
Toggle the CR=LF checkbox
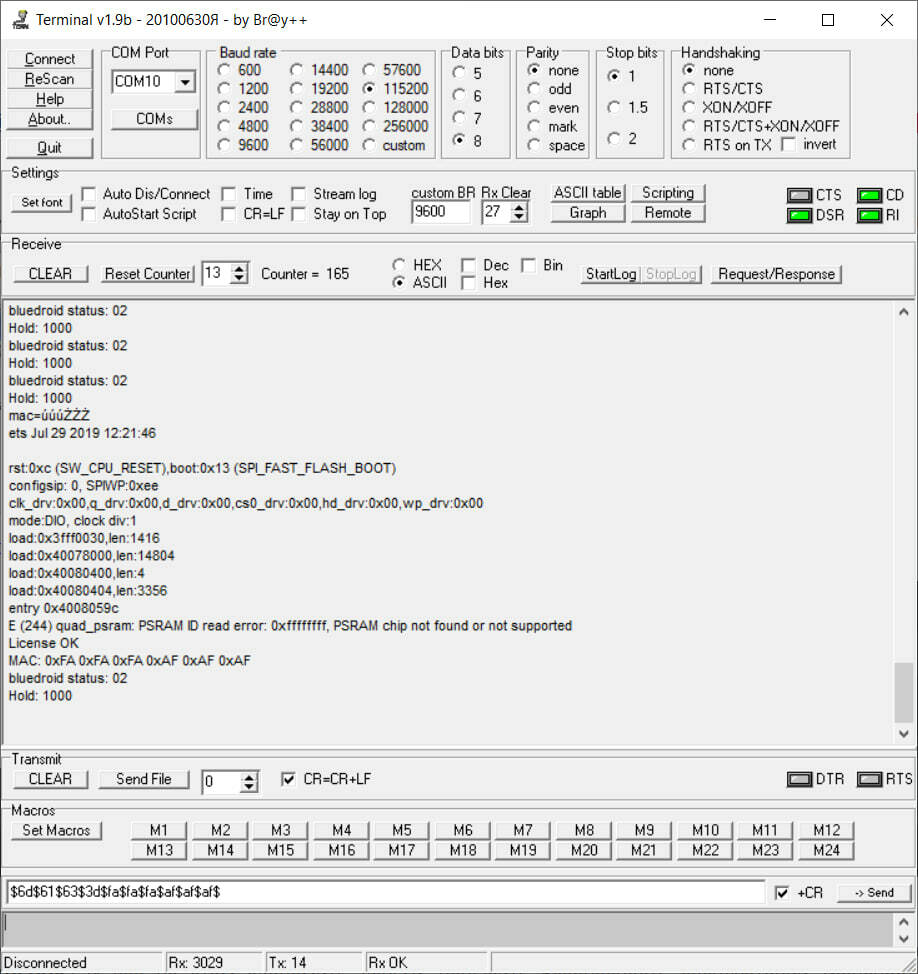(x=229, y=214)
